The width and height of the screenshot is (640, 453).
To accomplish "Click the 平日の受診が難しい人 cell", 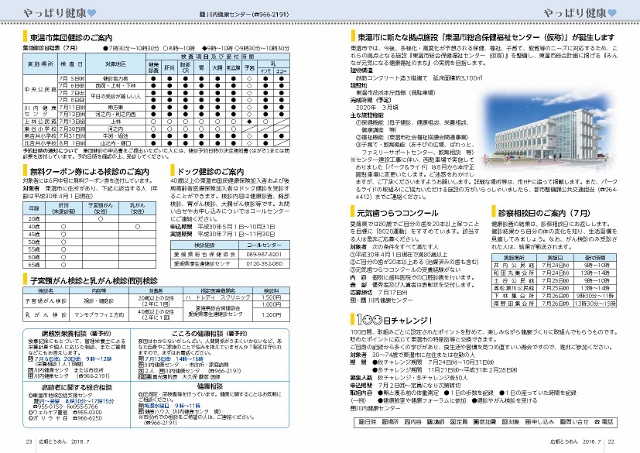I will (116, 96).
